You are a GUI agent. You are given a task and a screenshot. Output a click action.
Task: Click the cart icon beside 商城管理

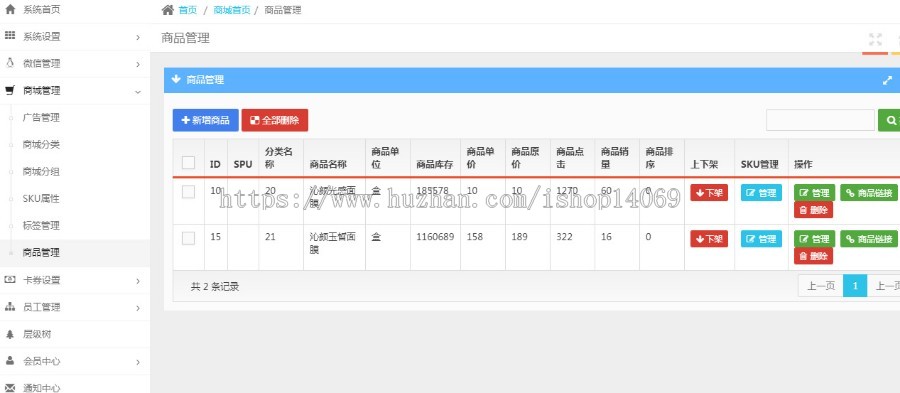[10, 91]
